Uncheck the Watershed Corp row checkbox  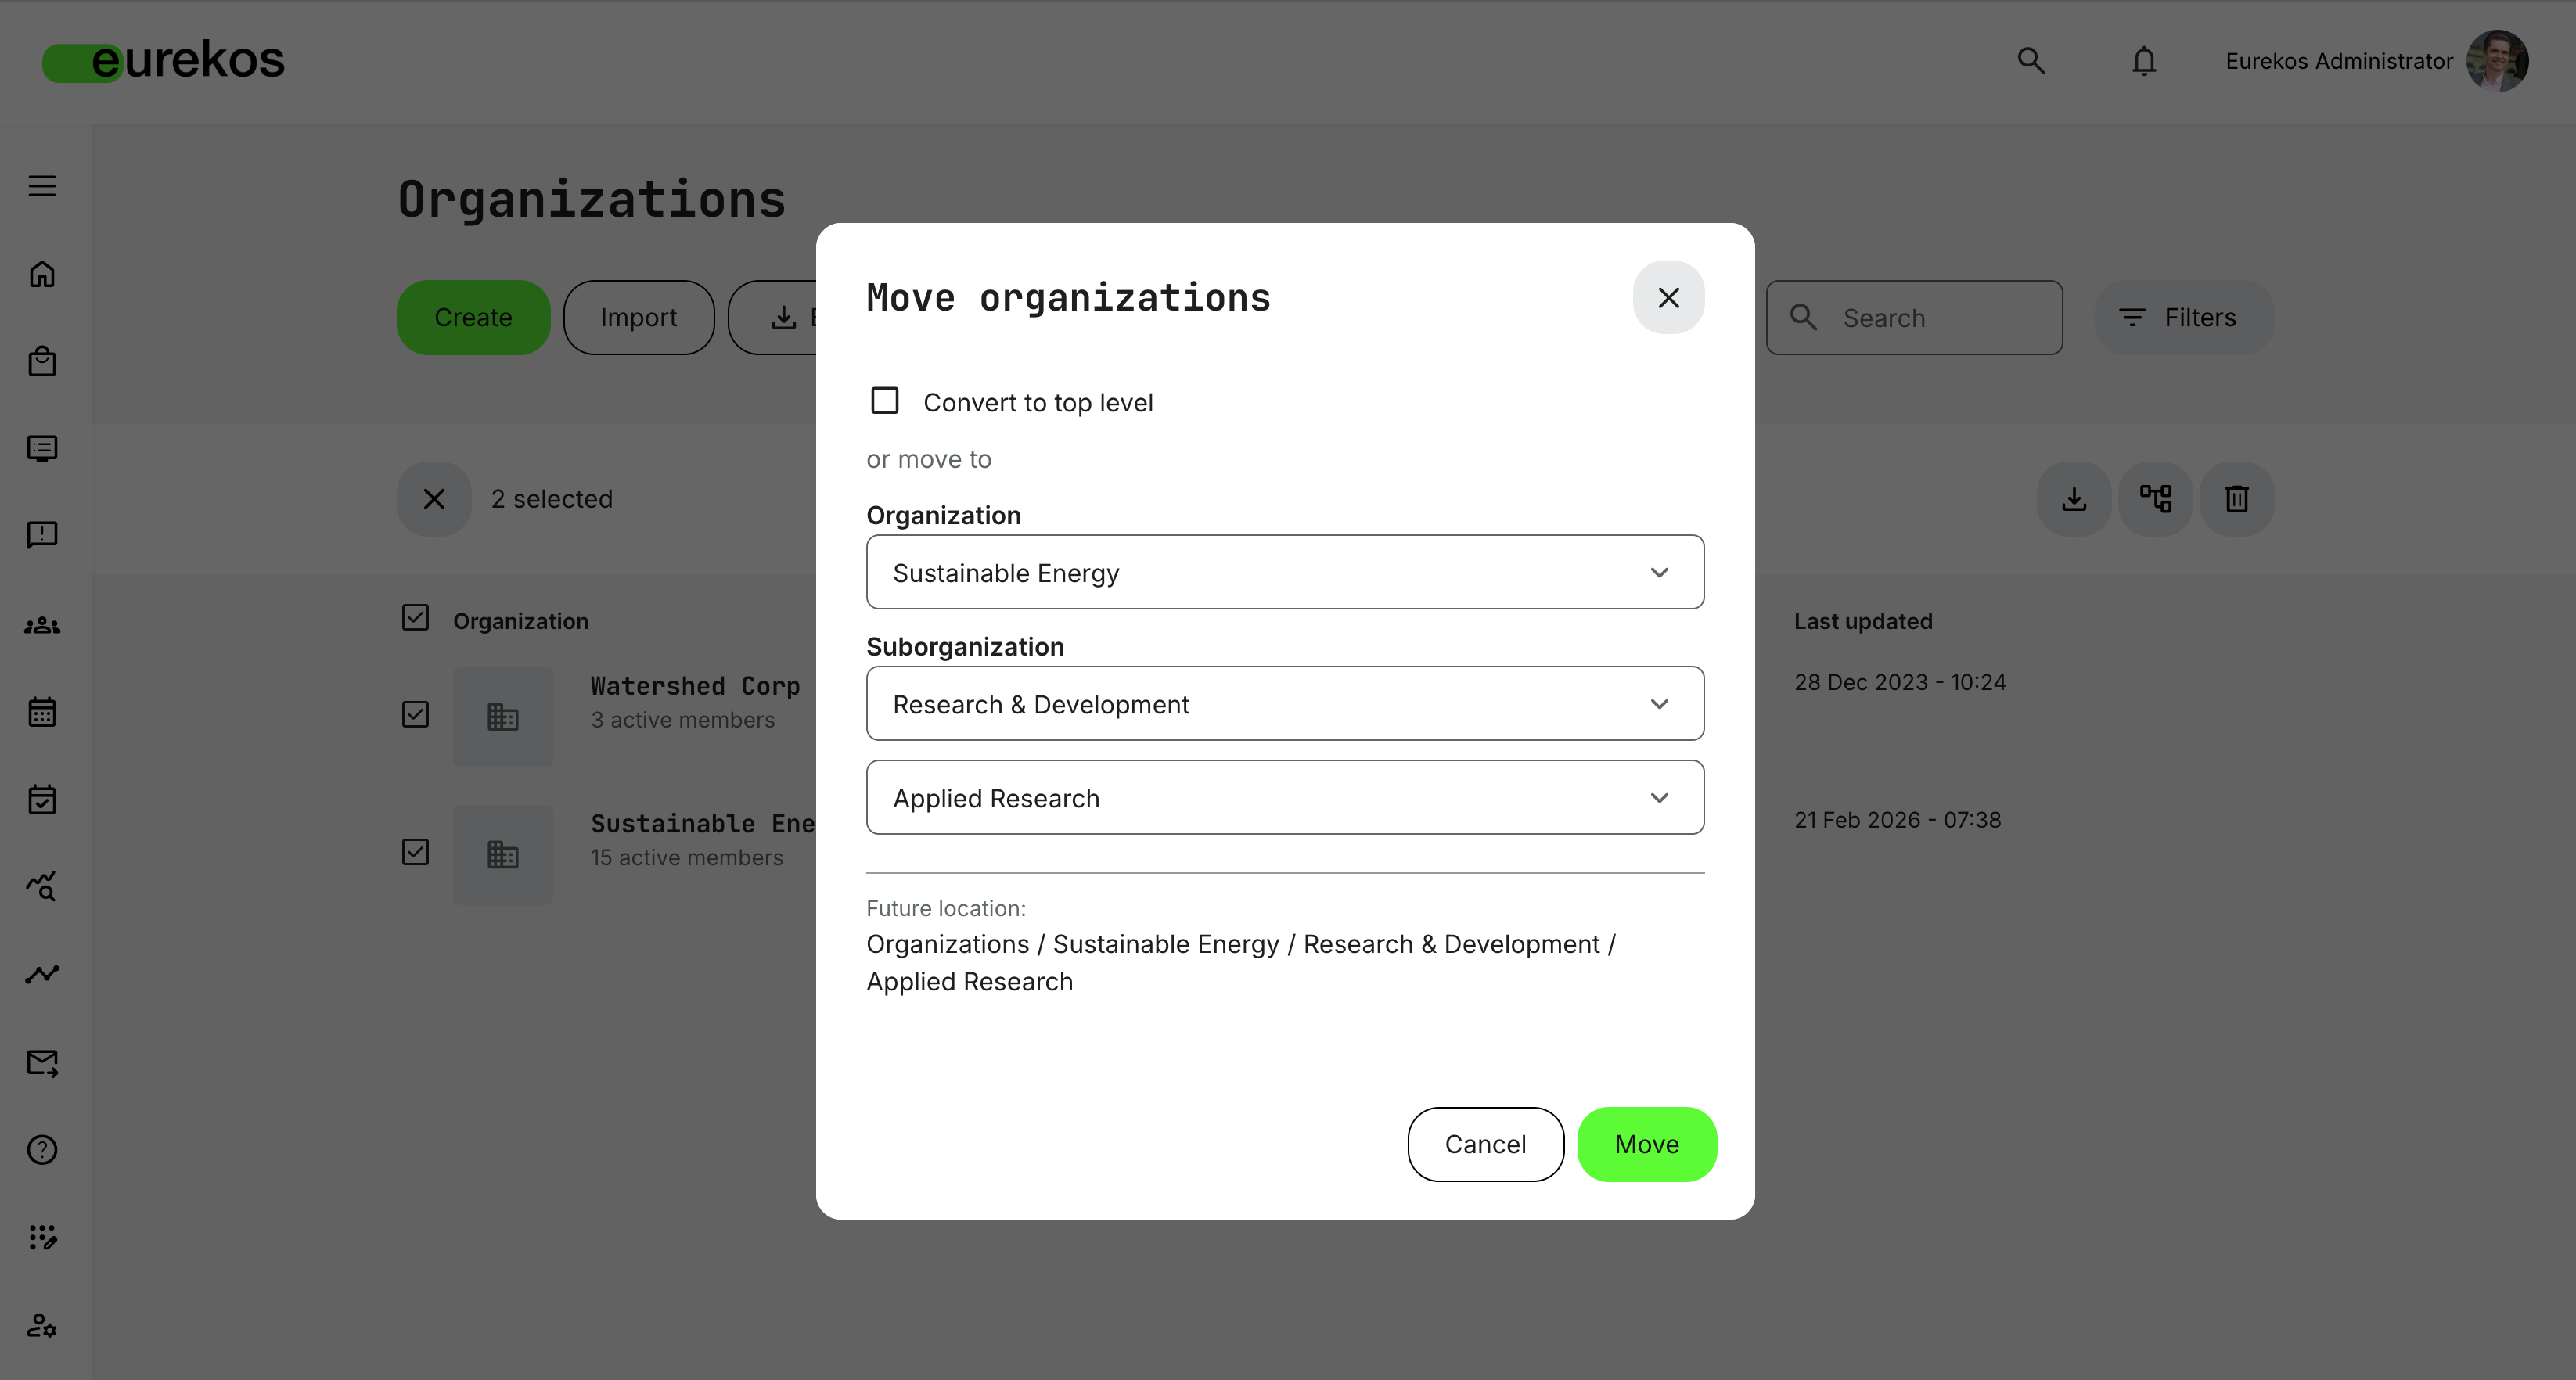pos(415,714)
